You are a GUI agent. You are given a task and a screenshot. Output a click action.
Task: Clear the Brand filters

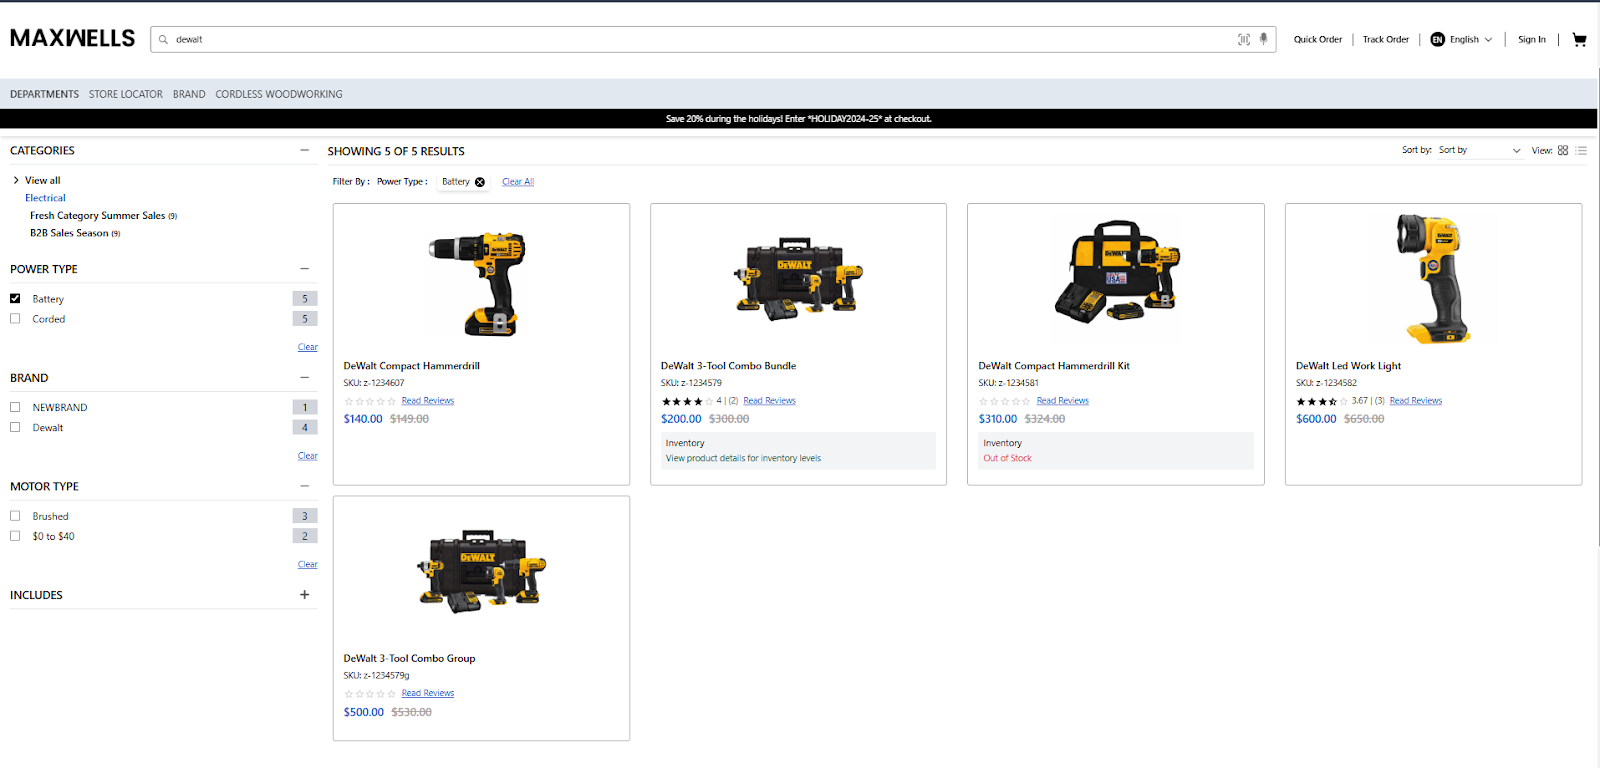point(308,456)
